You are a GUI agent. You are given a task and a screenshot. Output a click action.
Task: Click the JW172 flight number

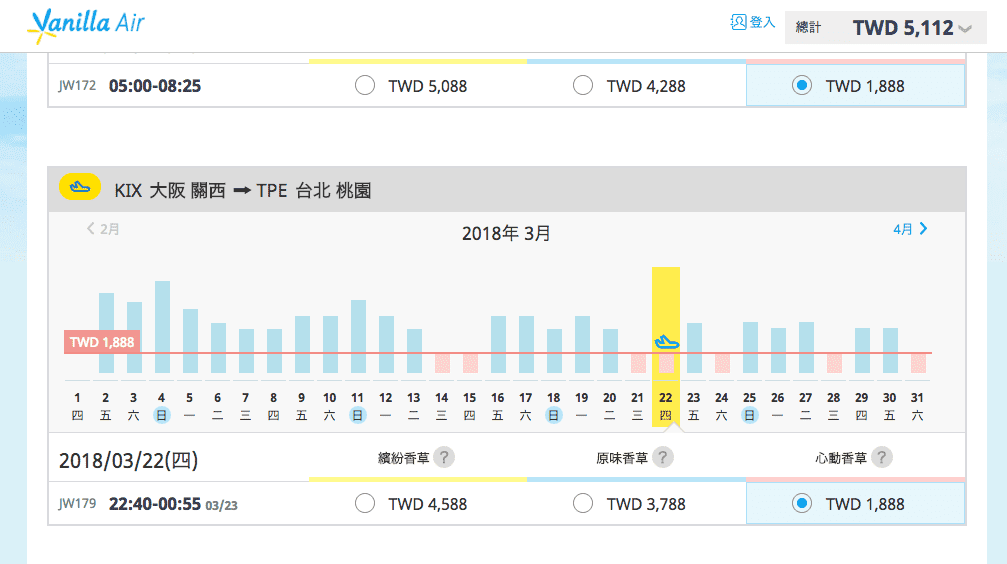pos(77,85)
